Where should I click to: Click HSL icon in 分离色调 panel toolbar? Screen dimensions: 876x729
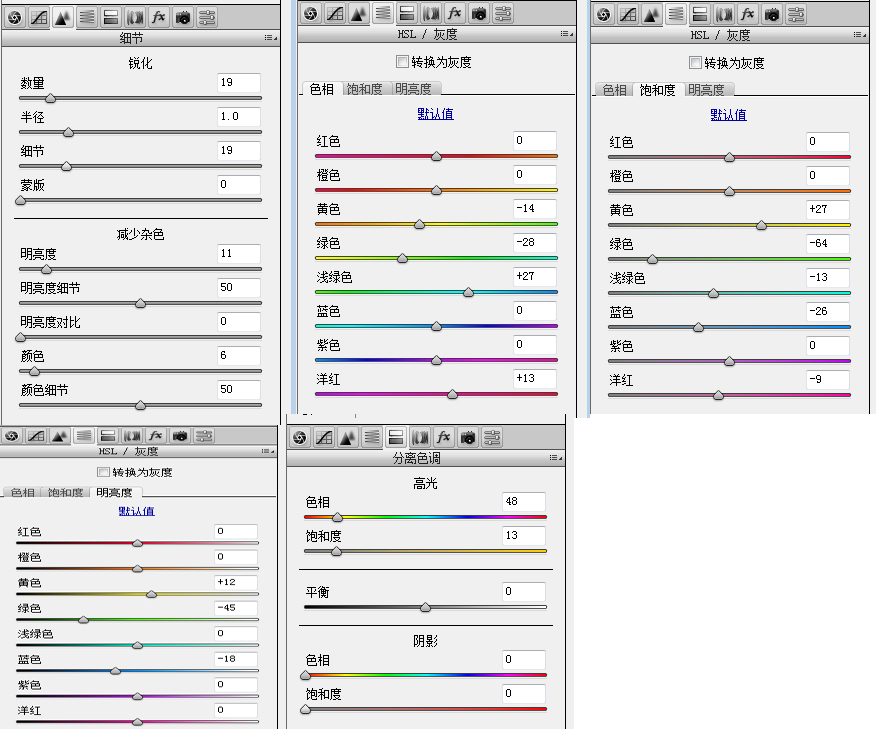pos(372,438)
